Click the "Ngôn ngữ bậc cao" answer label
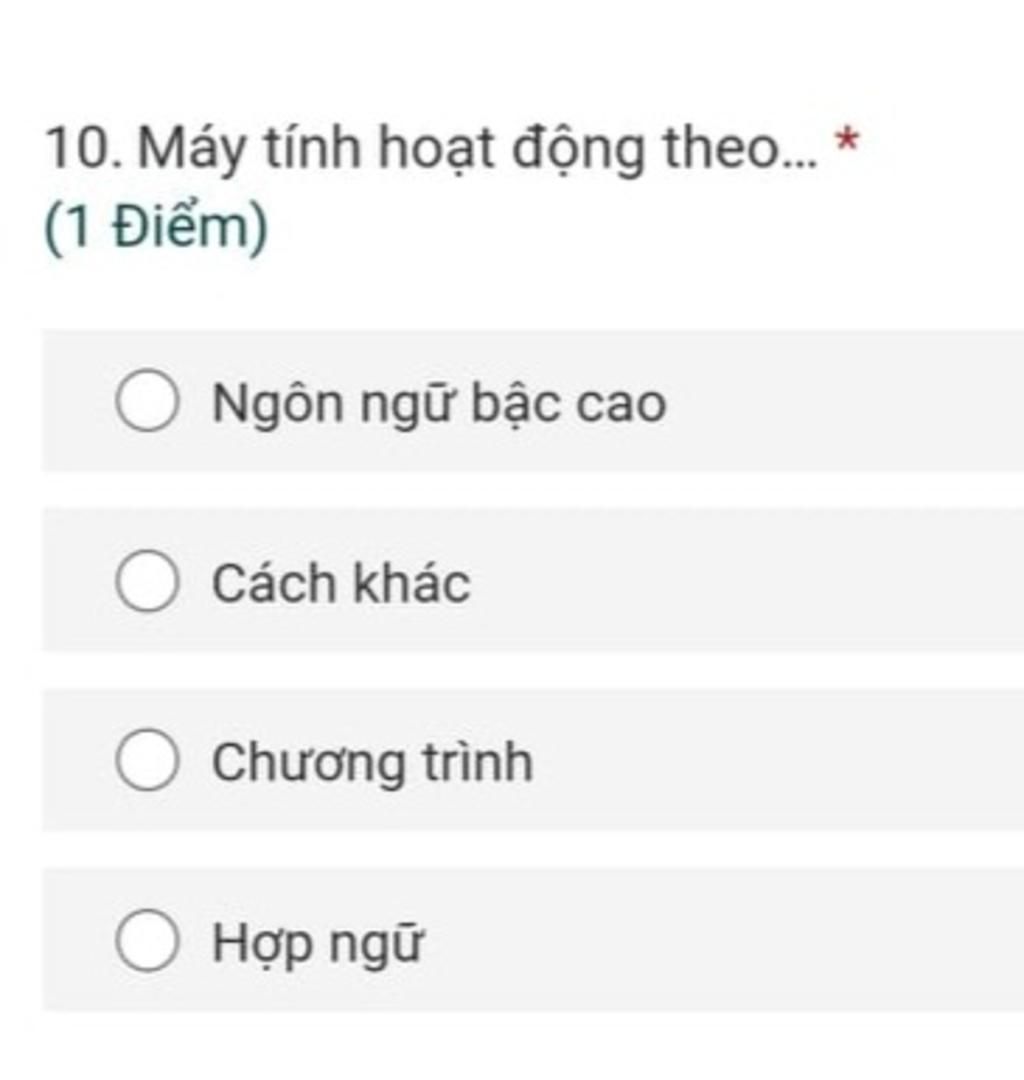 pos(439,403)
